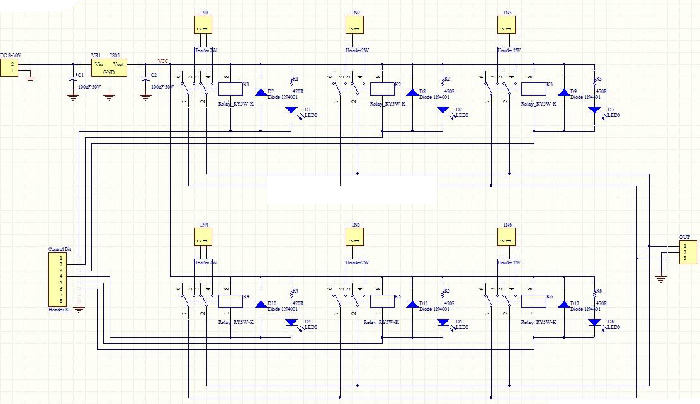Image resolution: width=700 pixels, height=404 pixels.
Task: Select the changeover switch contacts beside K3
Action: click(499, 86)
